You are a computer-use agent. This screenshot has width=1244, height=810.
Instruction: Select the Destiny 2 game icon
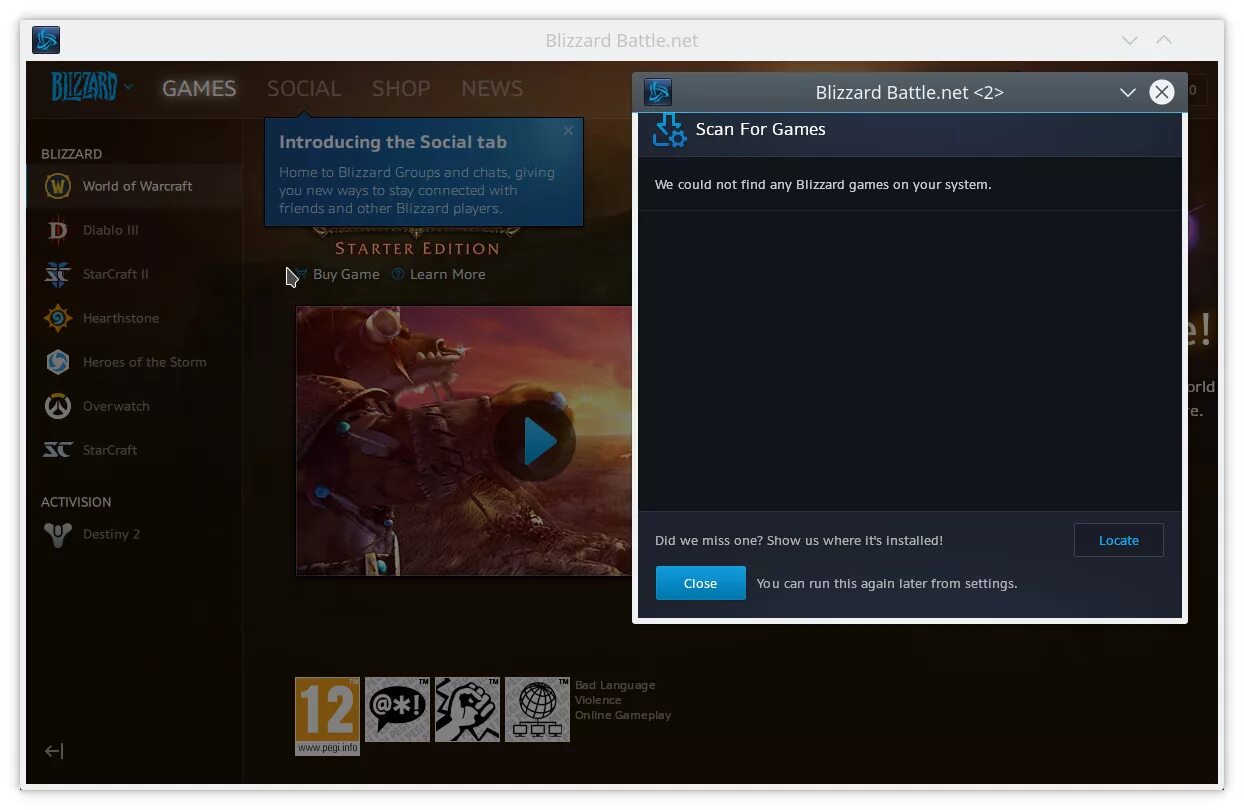58,534
